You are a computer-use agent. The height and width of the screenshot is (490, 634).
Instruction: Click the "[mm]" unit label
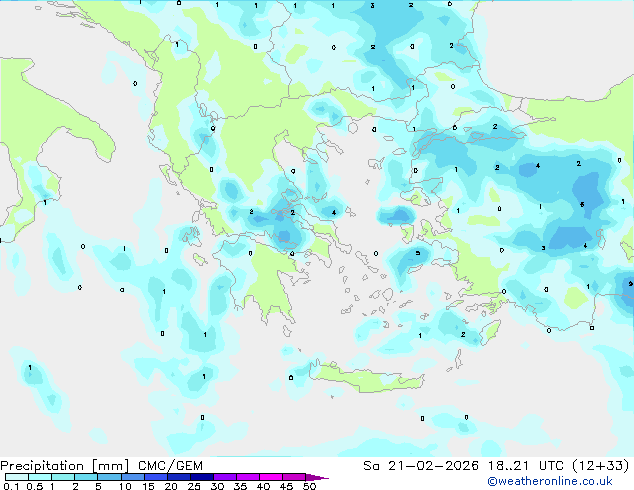click(x=111, y=466)
